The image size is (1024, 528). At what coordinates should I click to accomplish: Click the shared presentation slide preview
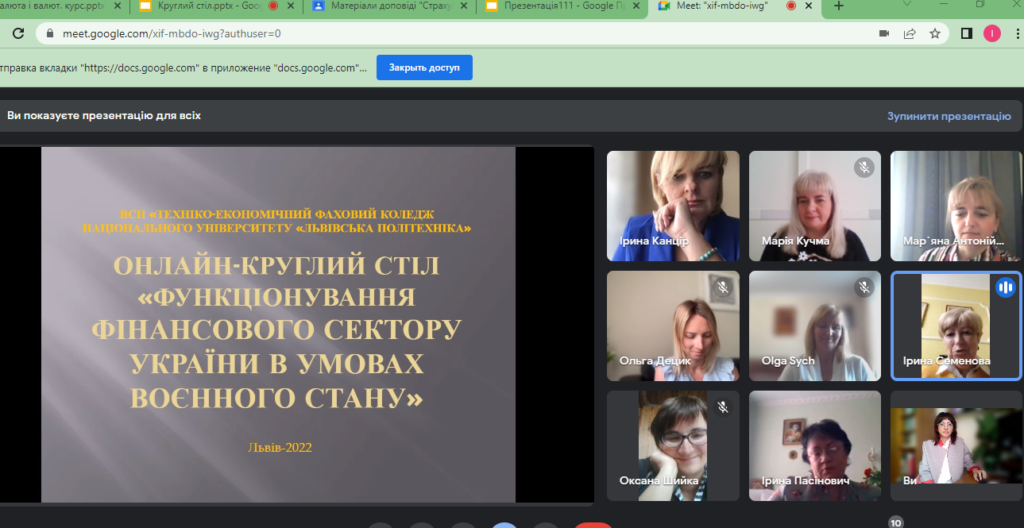pyautogui.click(x=278, y=324)
